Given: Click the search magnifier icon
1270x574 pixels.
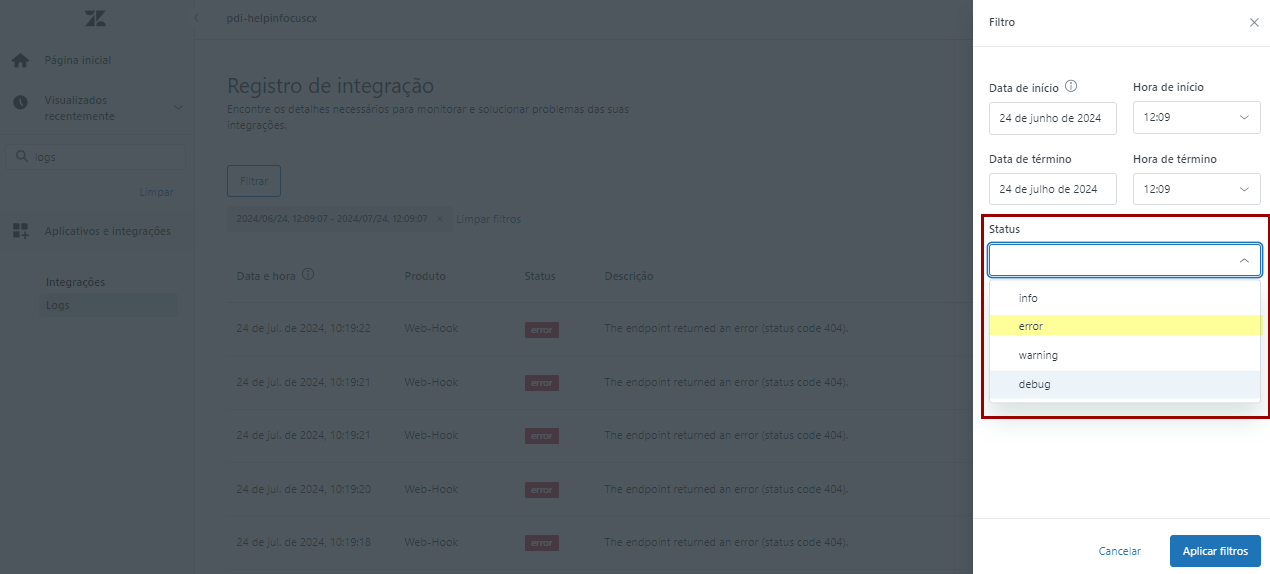Looking at the screenshot, I should [22, 157].
